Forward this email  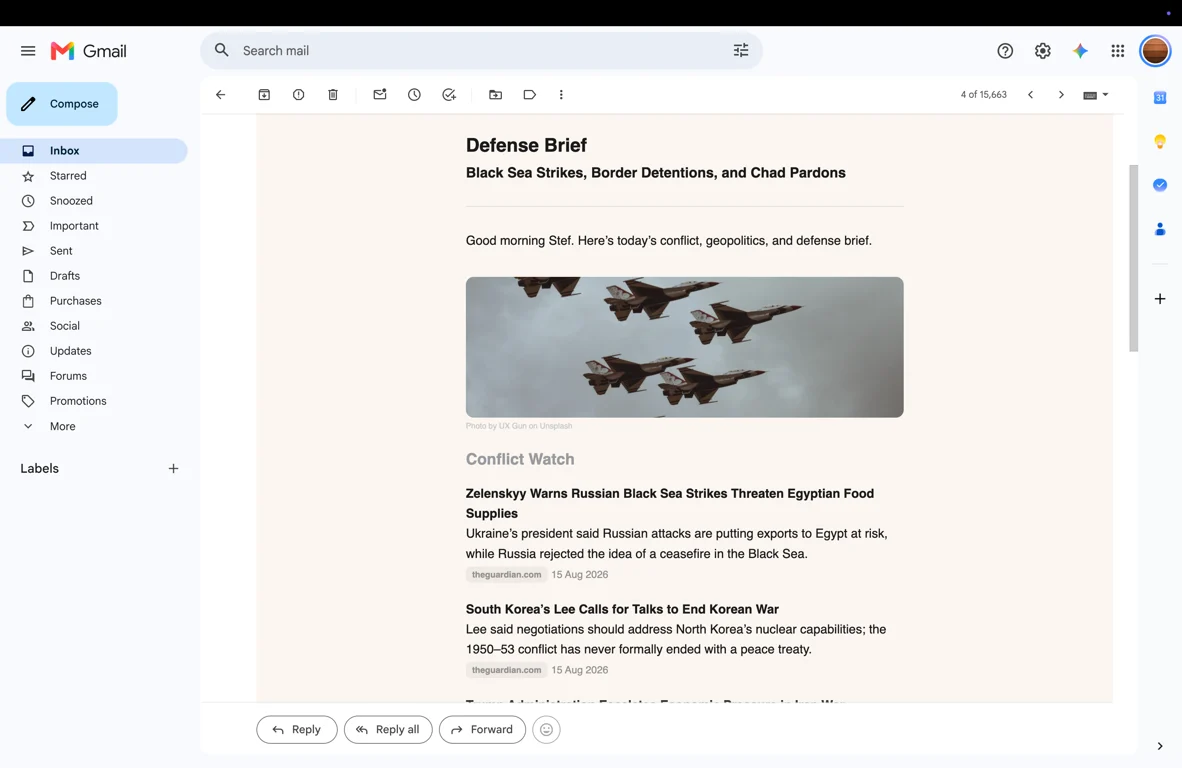click(x=482, y=730)
